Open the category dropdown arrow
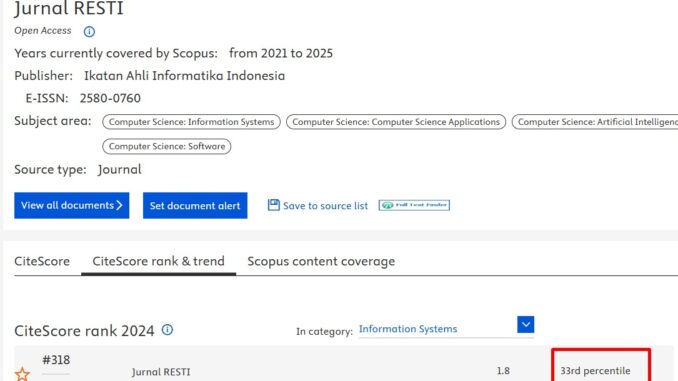 click(x=525, y=324)
